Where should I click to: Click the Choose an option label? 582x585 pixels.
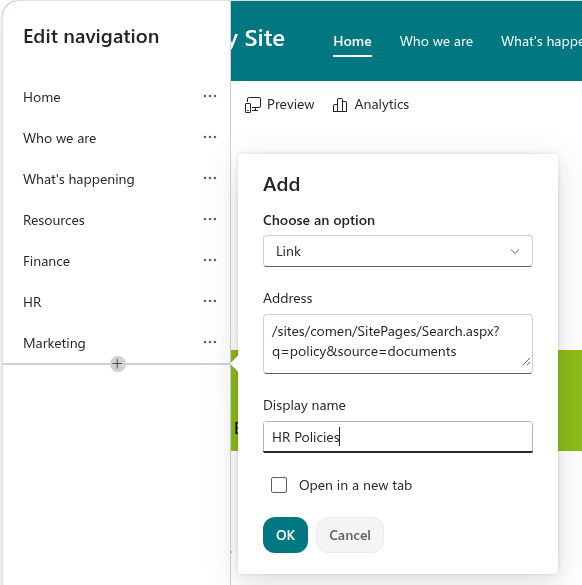tap(319, 220)
